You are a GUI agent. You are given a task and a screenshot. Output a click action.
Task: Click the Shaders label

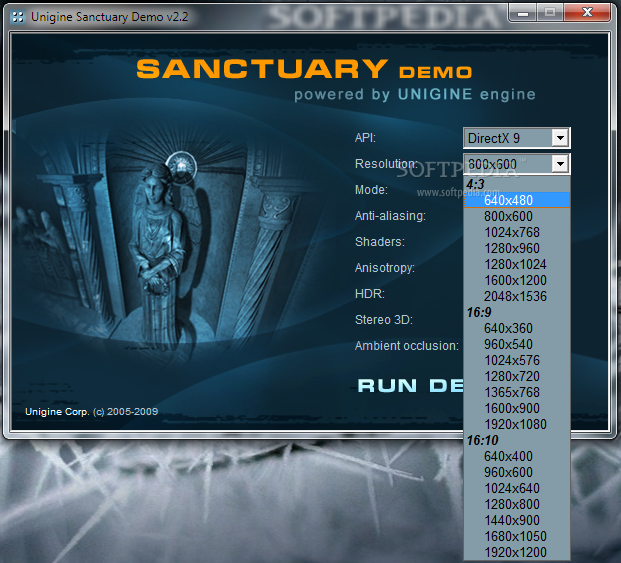tap(380, 242)
